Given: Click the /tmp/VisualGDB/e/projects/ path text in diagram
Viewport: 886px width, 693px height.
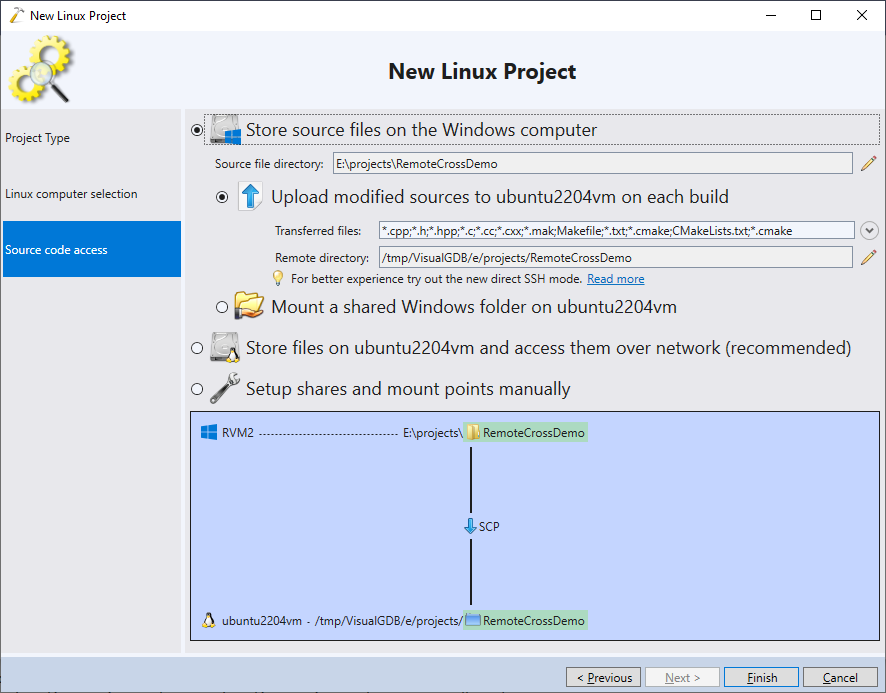Looking at the screenshot, I should [x=389, y=621].
